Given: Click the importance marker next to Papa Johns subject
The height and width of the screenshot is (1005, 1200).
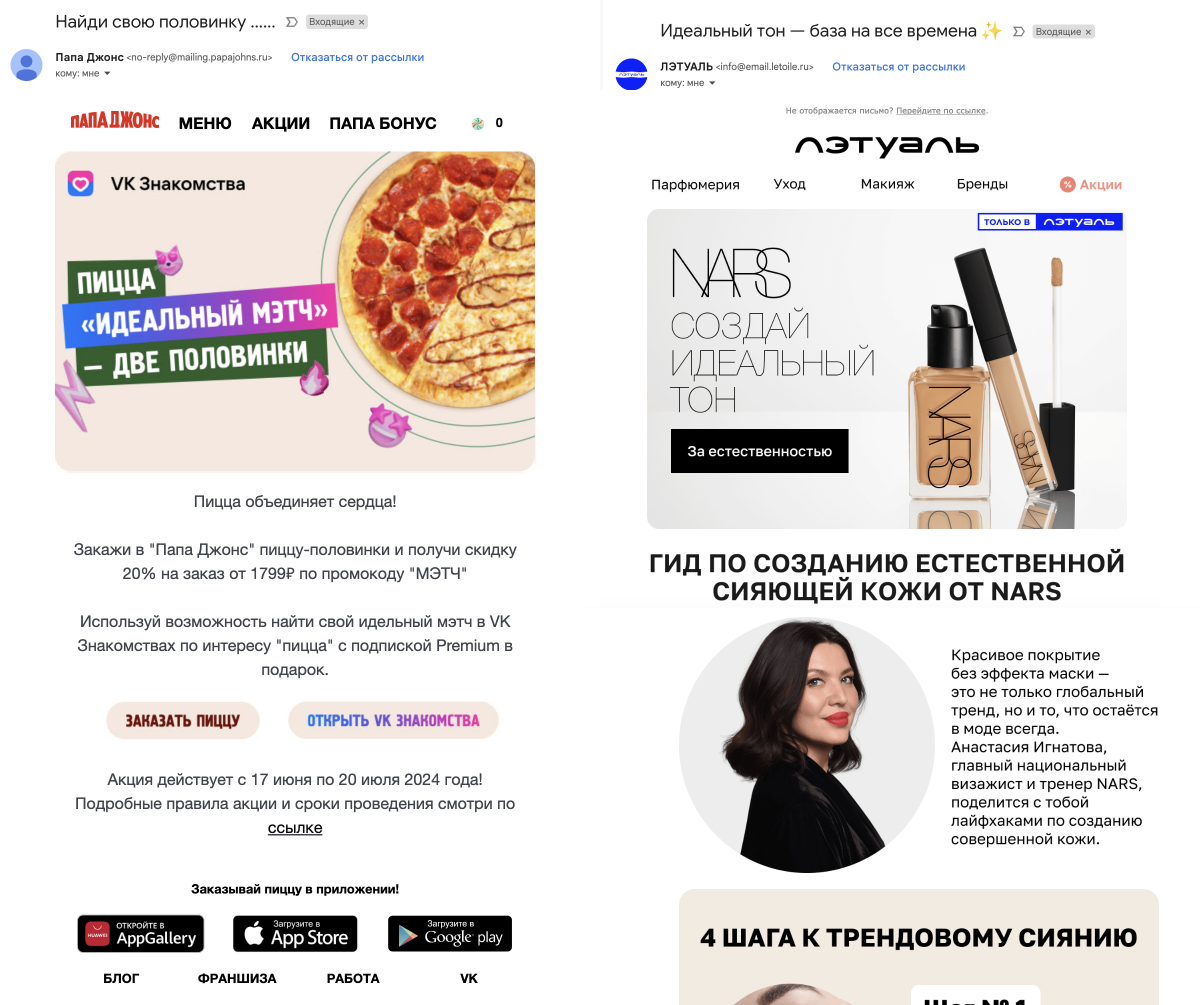Looking at the screenshot, I should tap(291, 21).
